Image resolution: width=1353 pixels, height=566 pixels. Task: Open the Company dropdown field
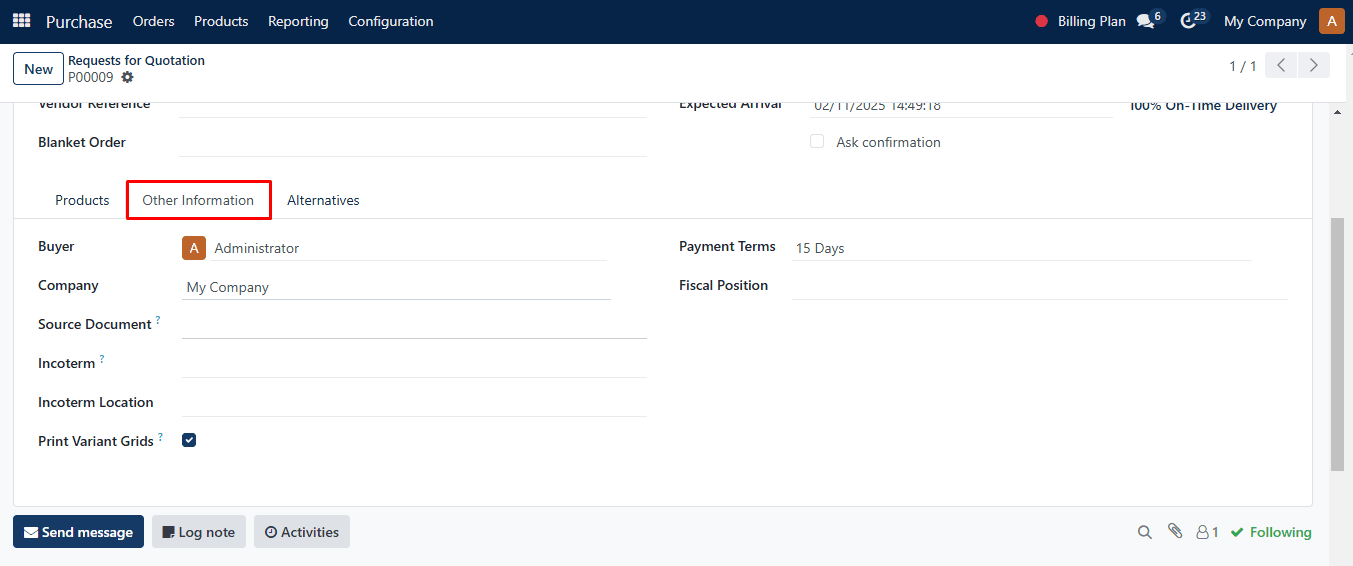pyautogui.click(x=396, y=287)
